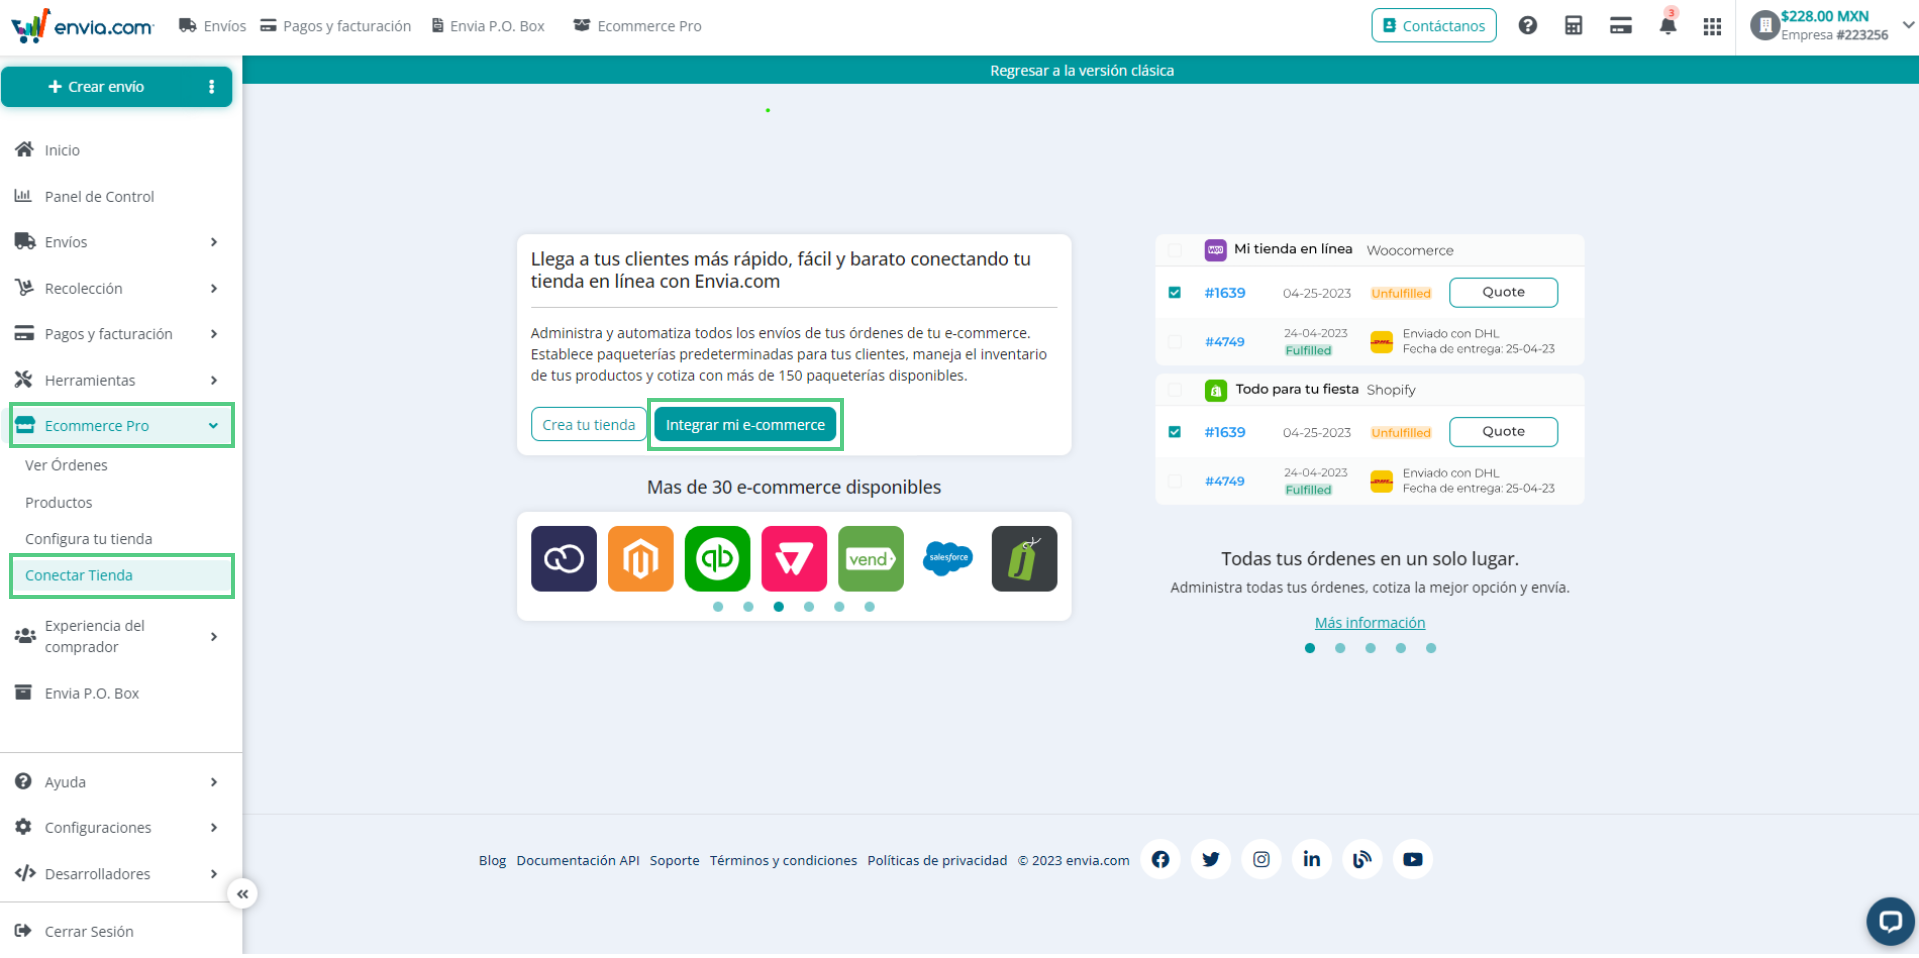Click the payment card icon in top bar
Viewport: 1919px width, 958px height.
1620,26
